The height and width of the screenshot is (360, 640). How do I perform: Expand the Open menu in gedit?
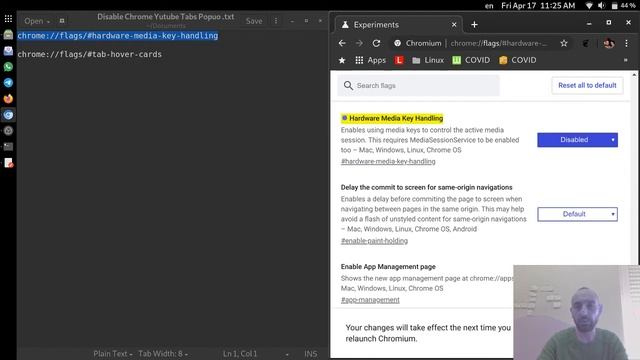36,21
